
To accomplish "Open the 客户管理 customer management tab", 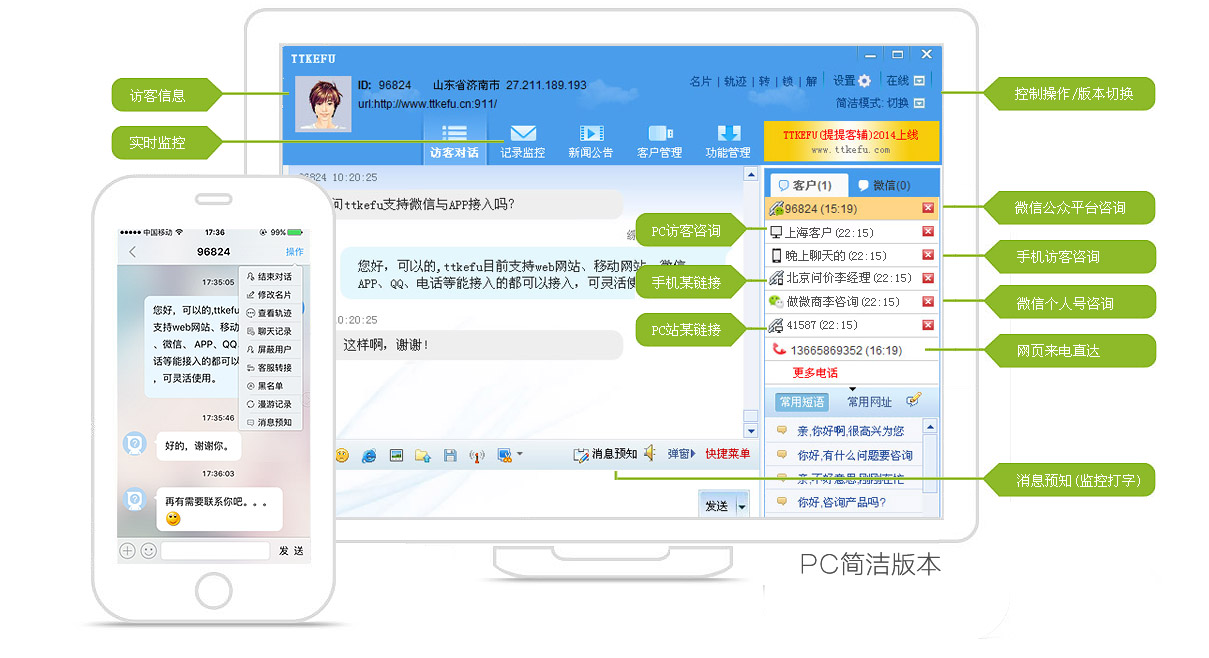I will pyautogui.click(x=659, y=142).
